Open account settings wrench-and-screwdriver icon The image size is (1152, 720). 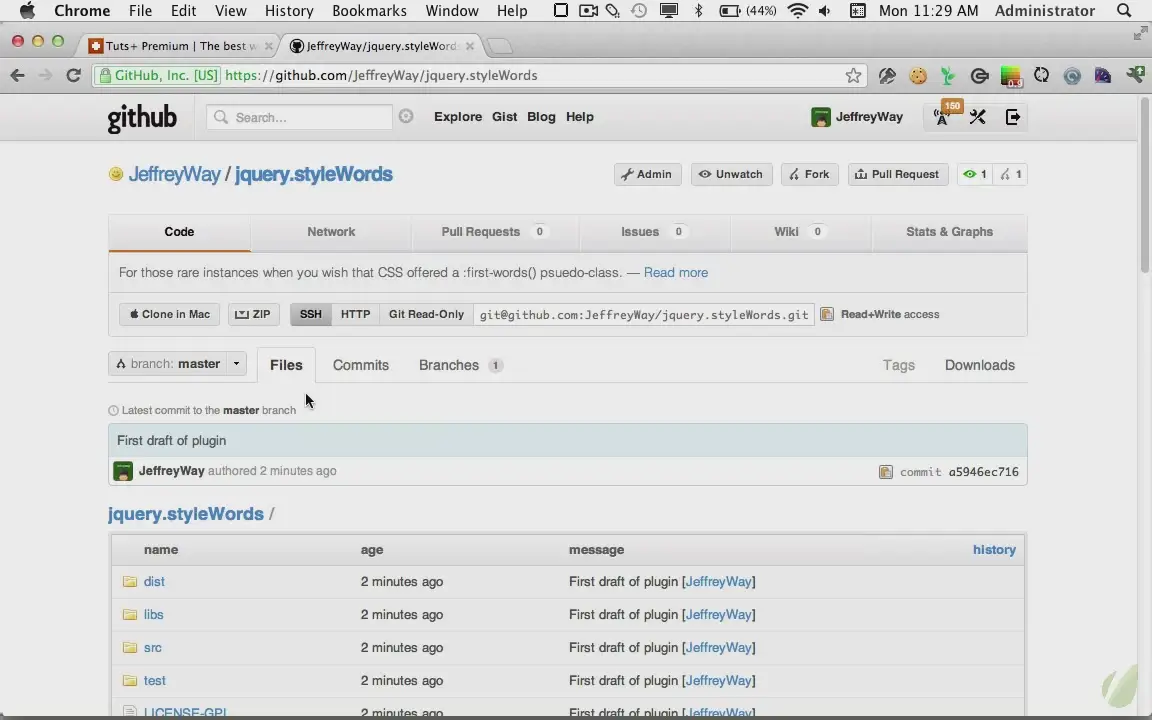click(977, 117)
